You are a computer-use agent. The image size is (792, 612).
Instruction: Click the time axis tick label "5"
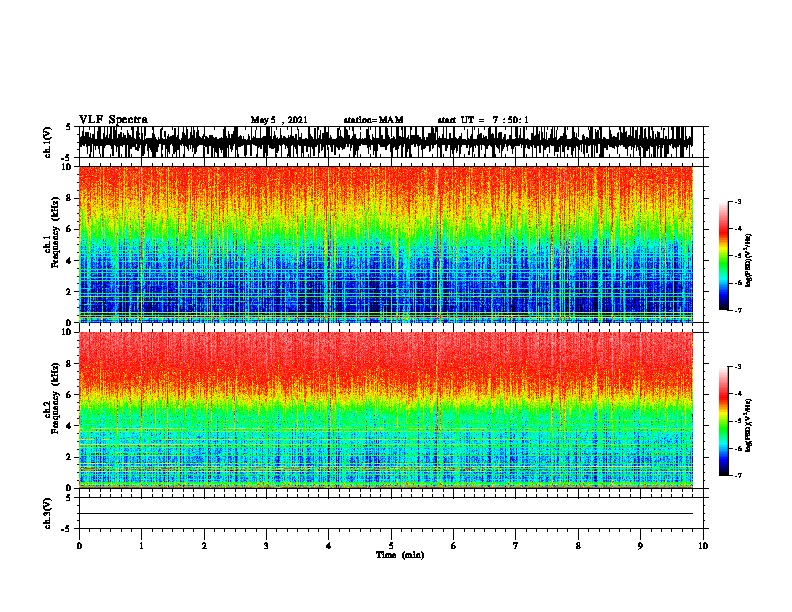pyautogui.click(x=391, y=545)
